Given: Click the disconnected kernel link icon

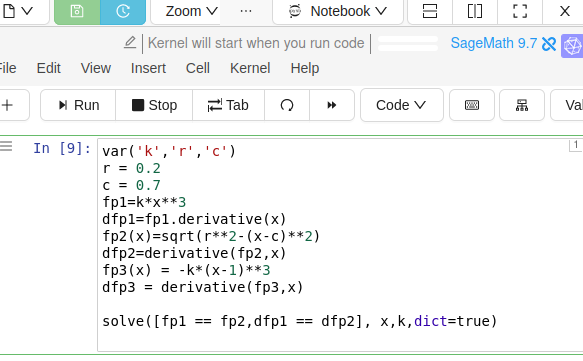Looking at the screenshot, I should [x=549, y=44].
